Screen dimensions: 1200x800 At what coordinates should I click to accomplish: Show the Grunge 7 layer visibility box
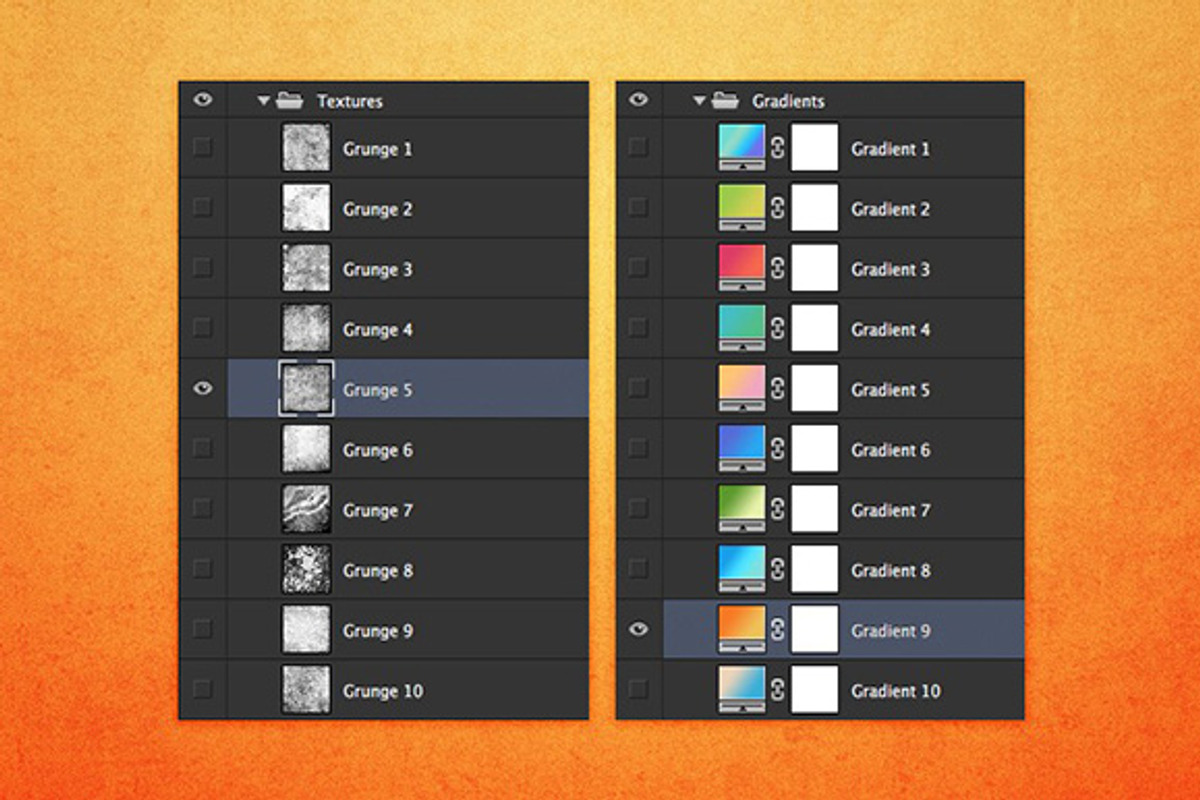pos(203,509)
